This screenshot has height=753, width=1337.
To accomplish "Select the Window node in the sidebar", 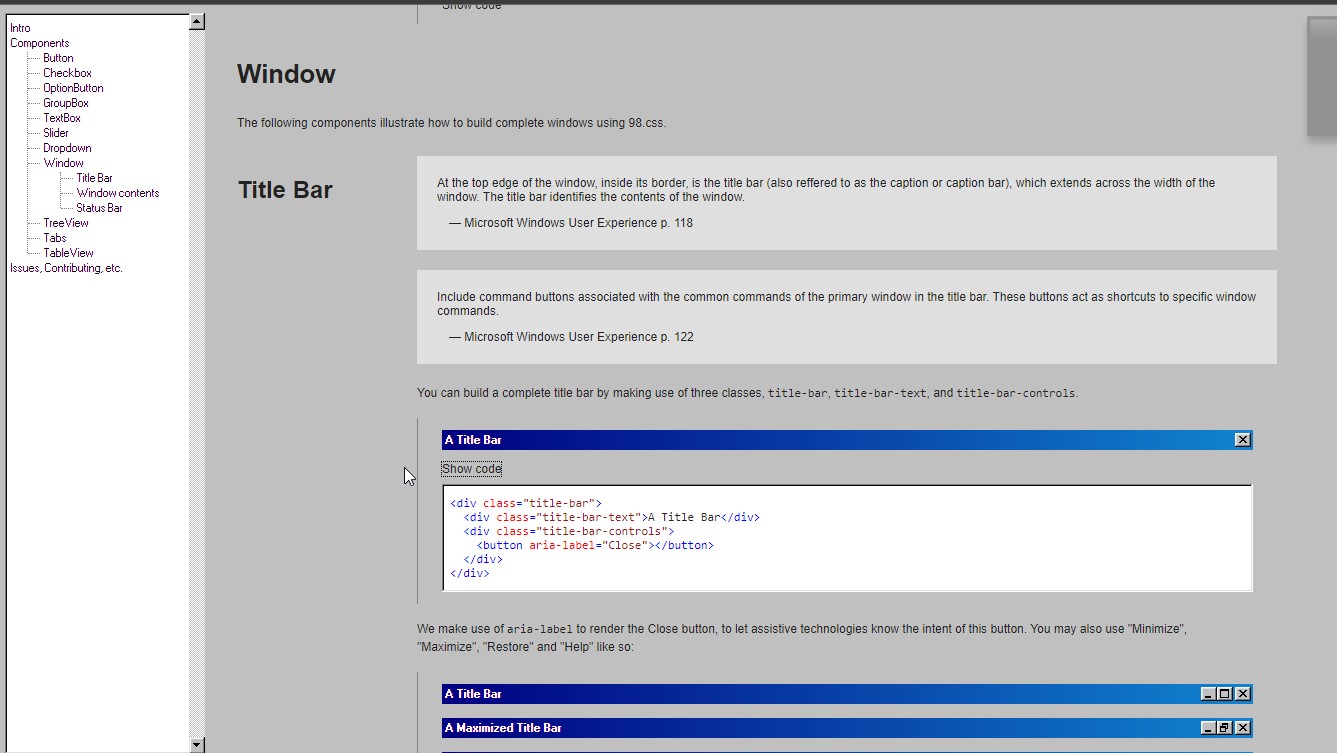I will pos(63,163).
